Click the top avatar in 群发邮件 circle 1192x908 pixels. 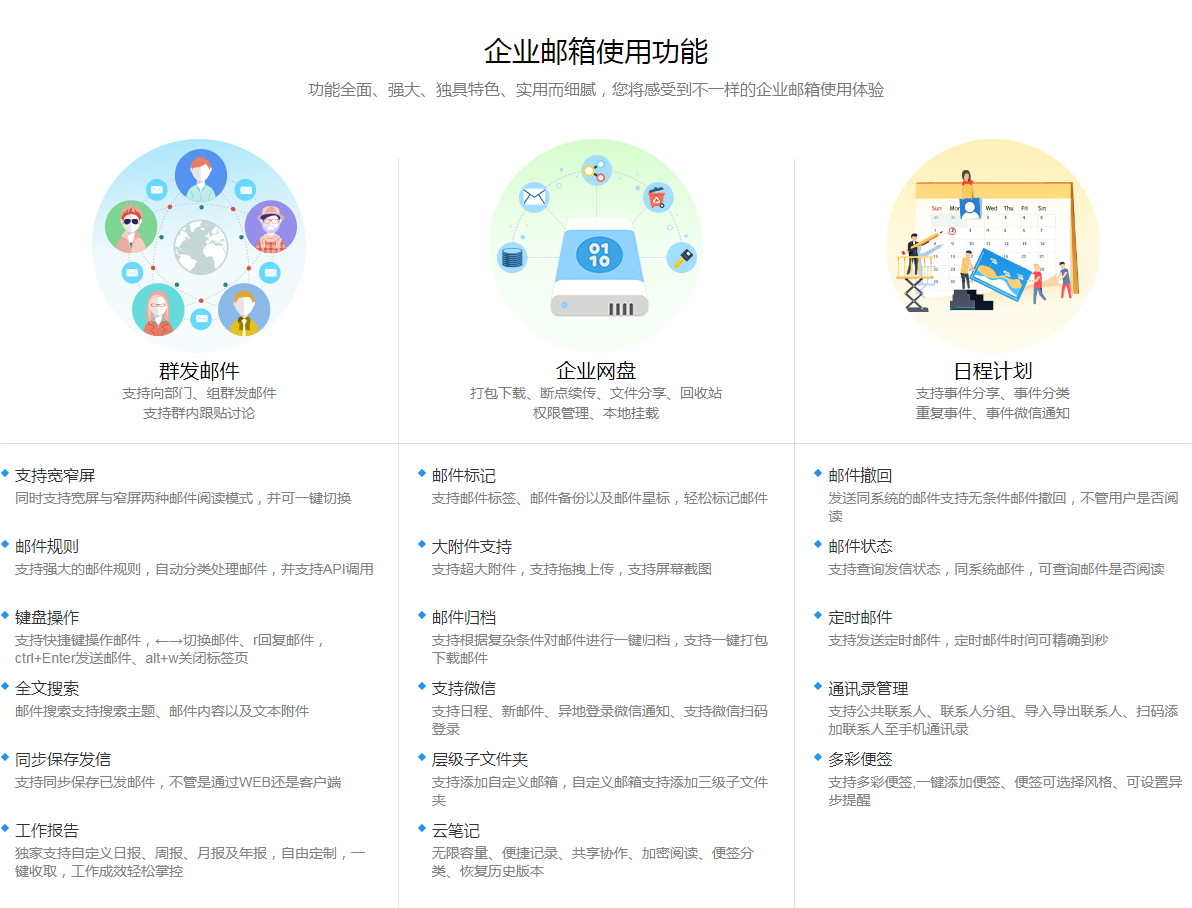coord(201,175)
